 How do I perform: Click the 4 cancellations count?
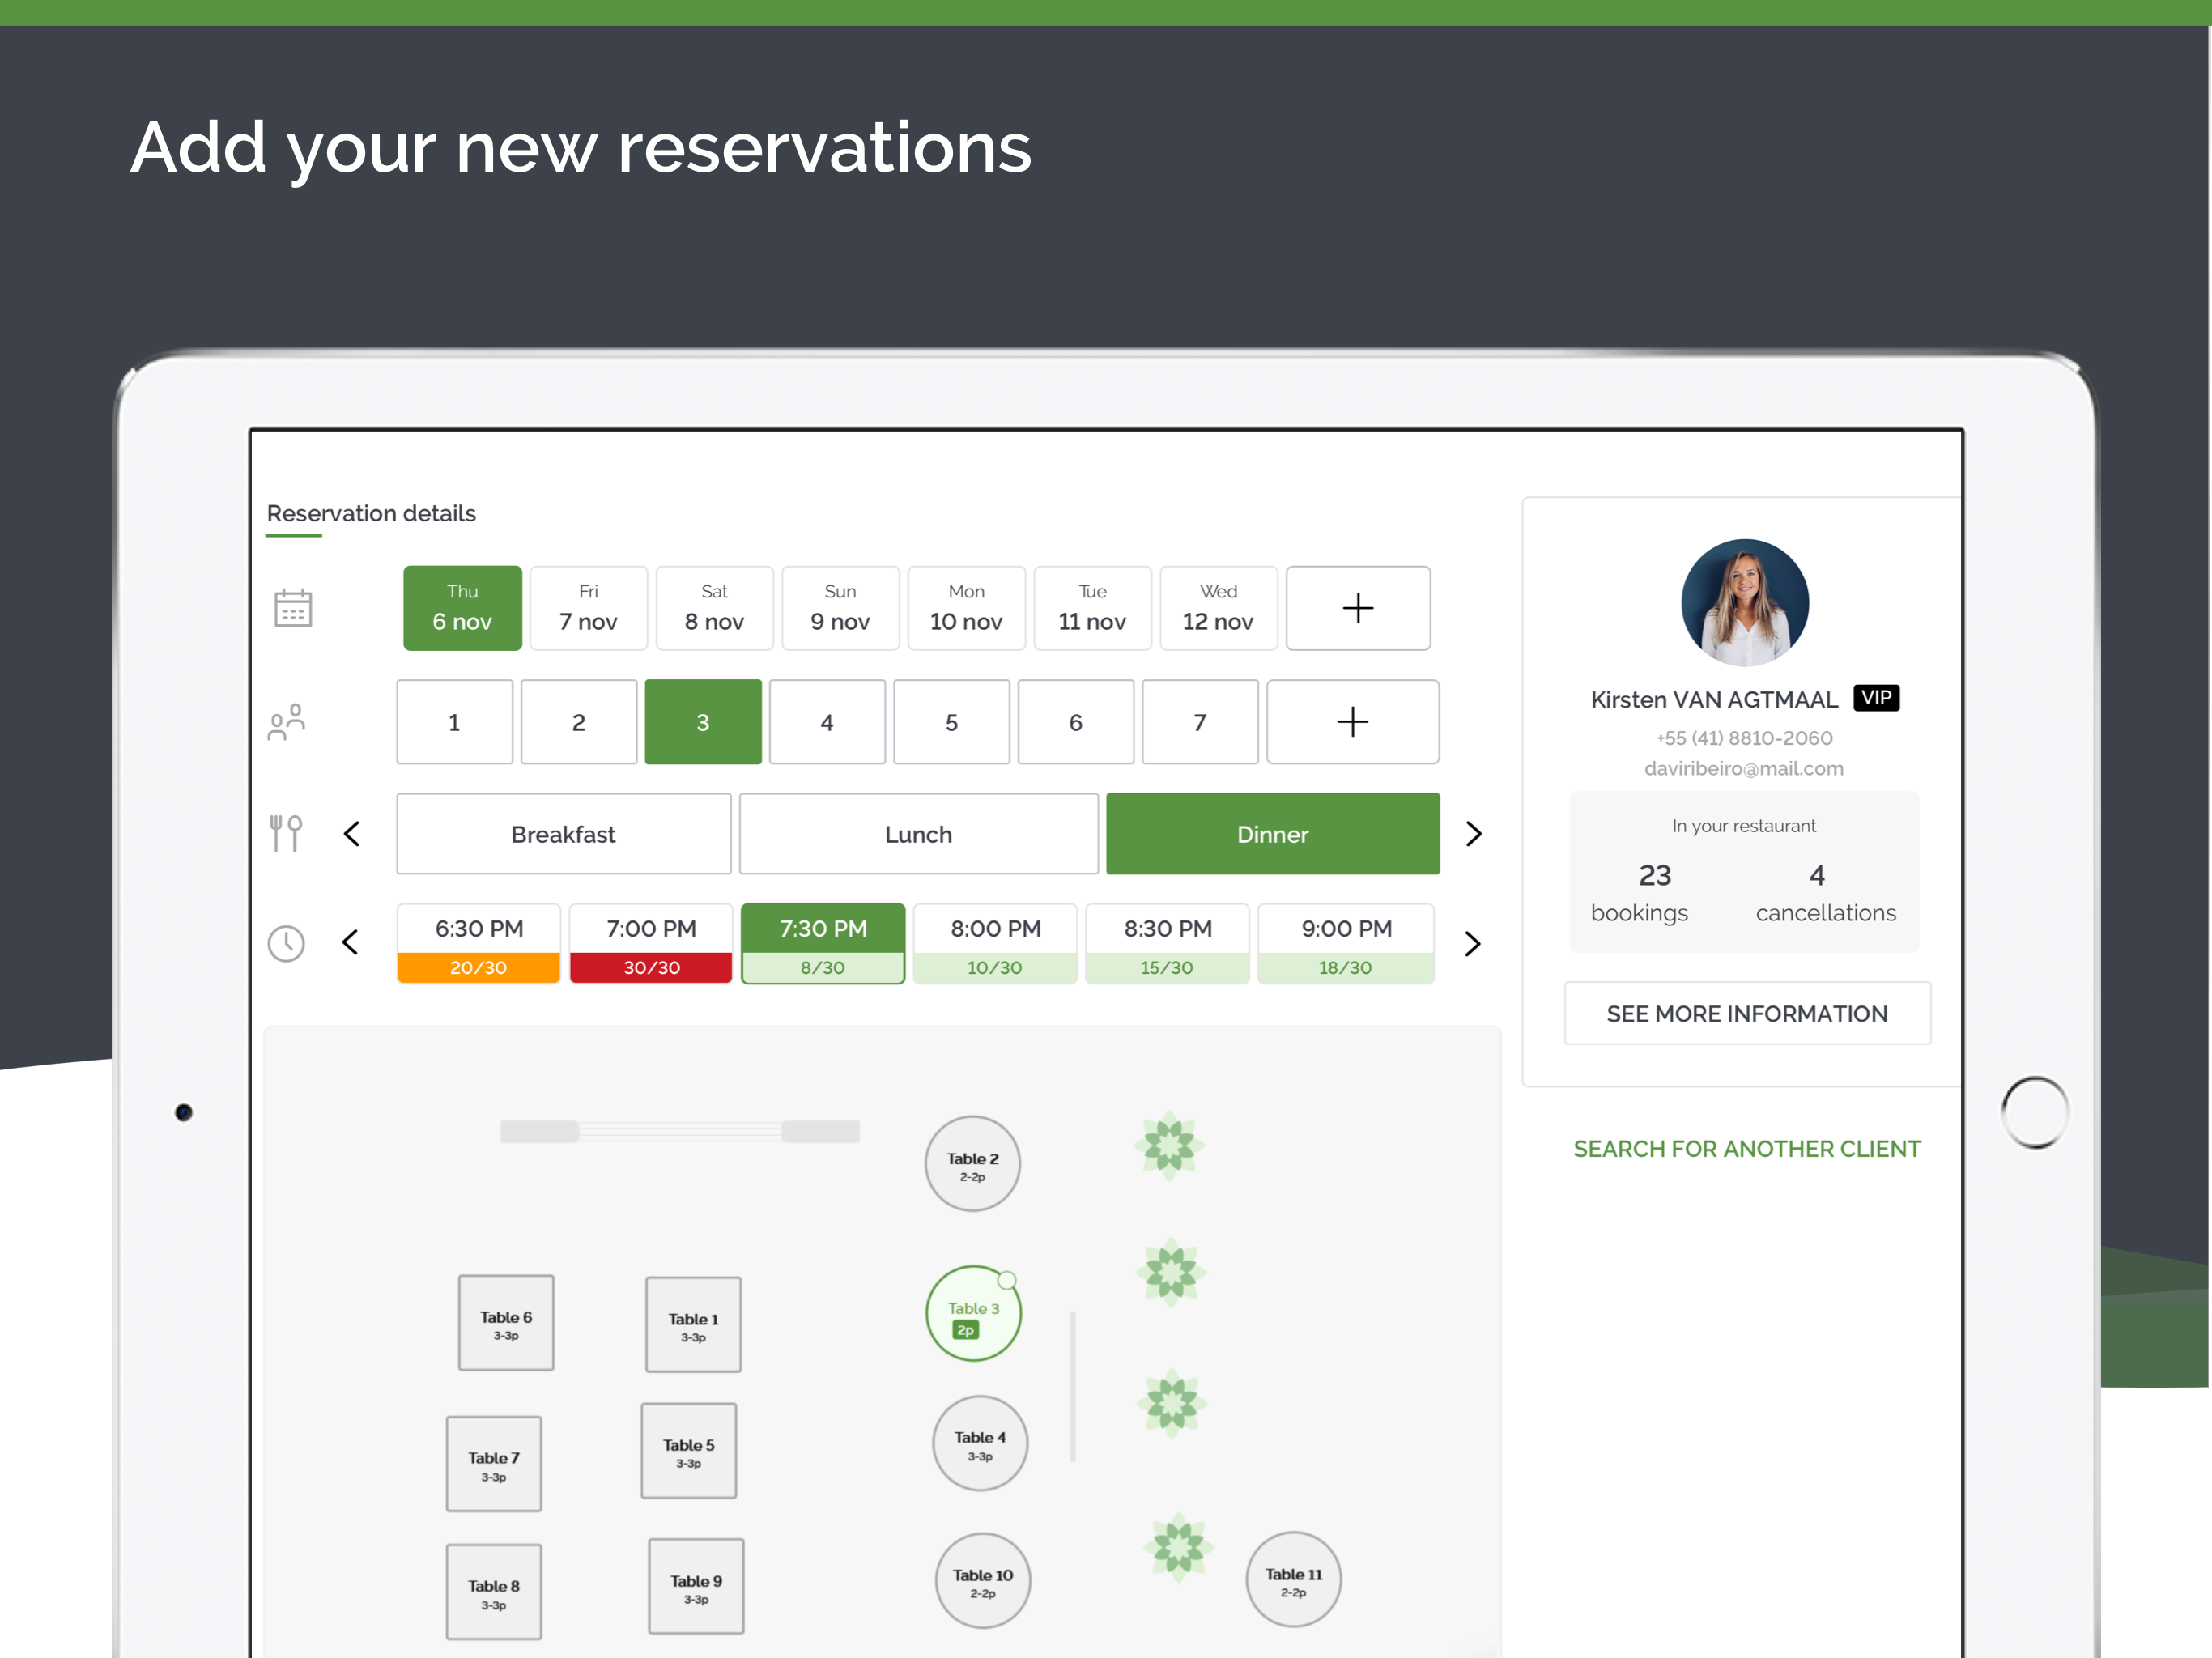(x=1817, y=875)
